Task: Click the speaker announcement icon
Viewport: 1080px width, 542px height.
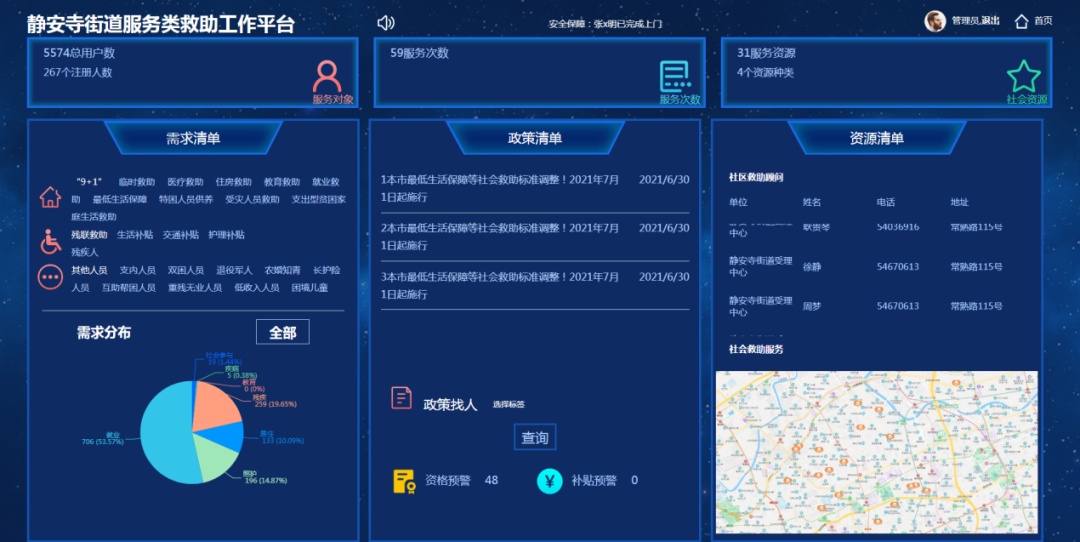Action: [386, 22]
